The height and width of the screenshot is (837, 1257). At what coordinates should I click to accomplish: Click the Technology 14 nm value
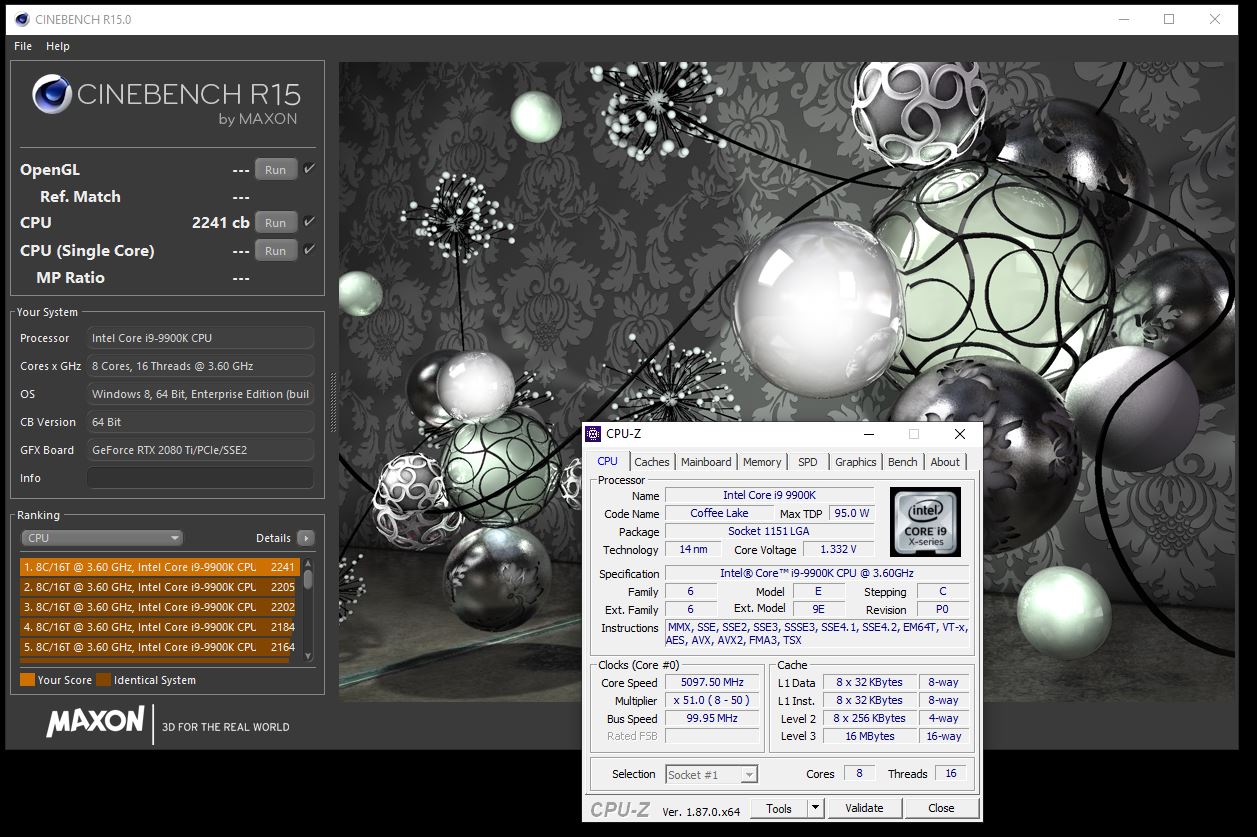[692, 549]
